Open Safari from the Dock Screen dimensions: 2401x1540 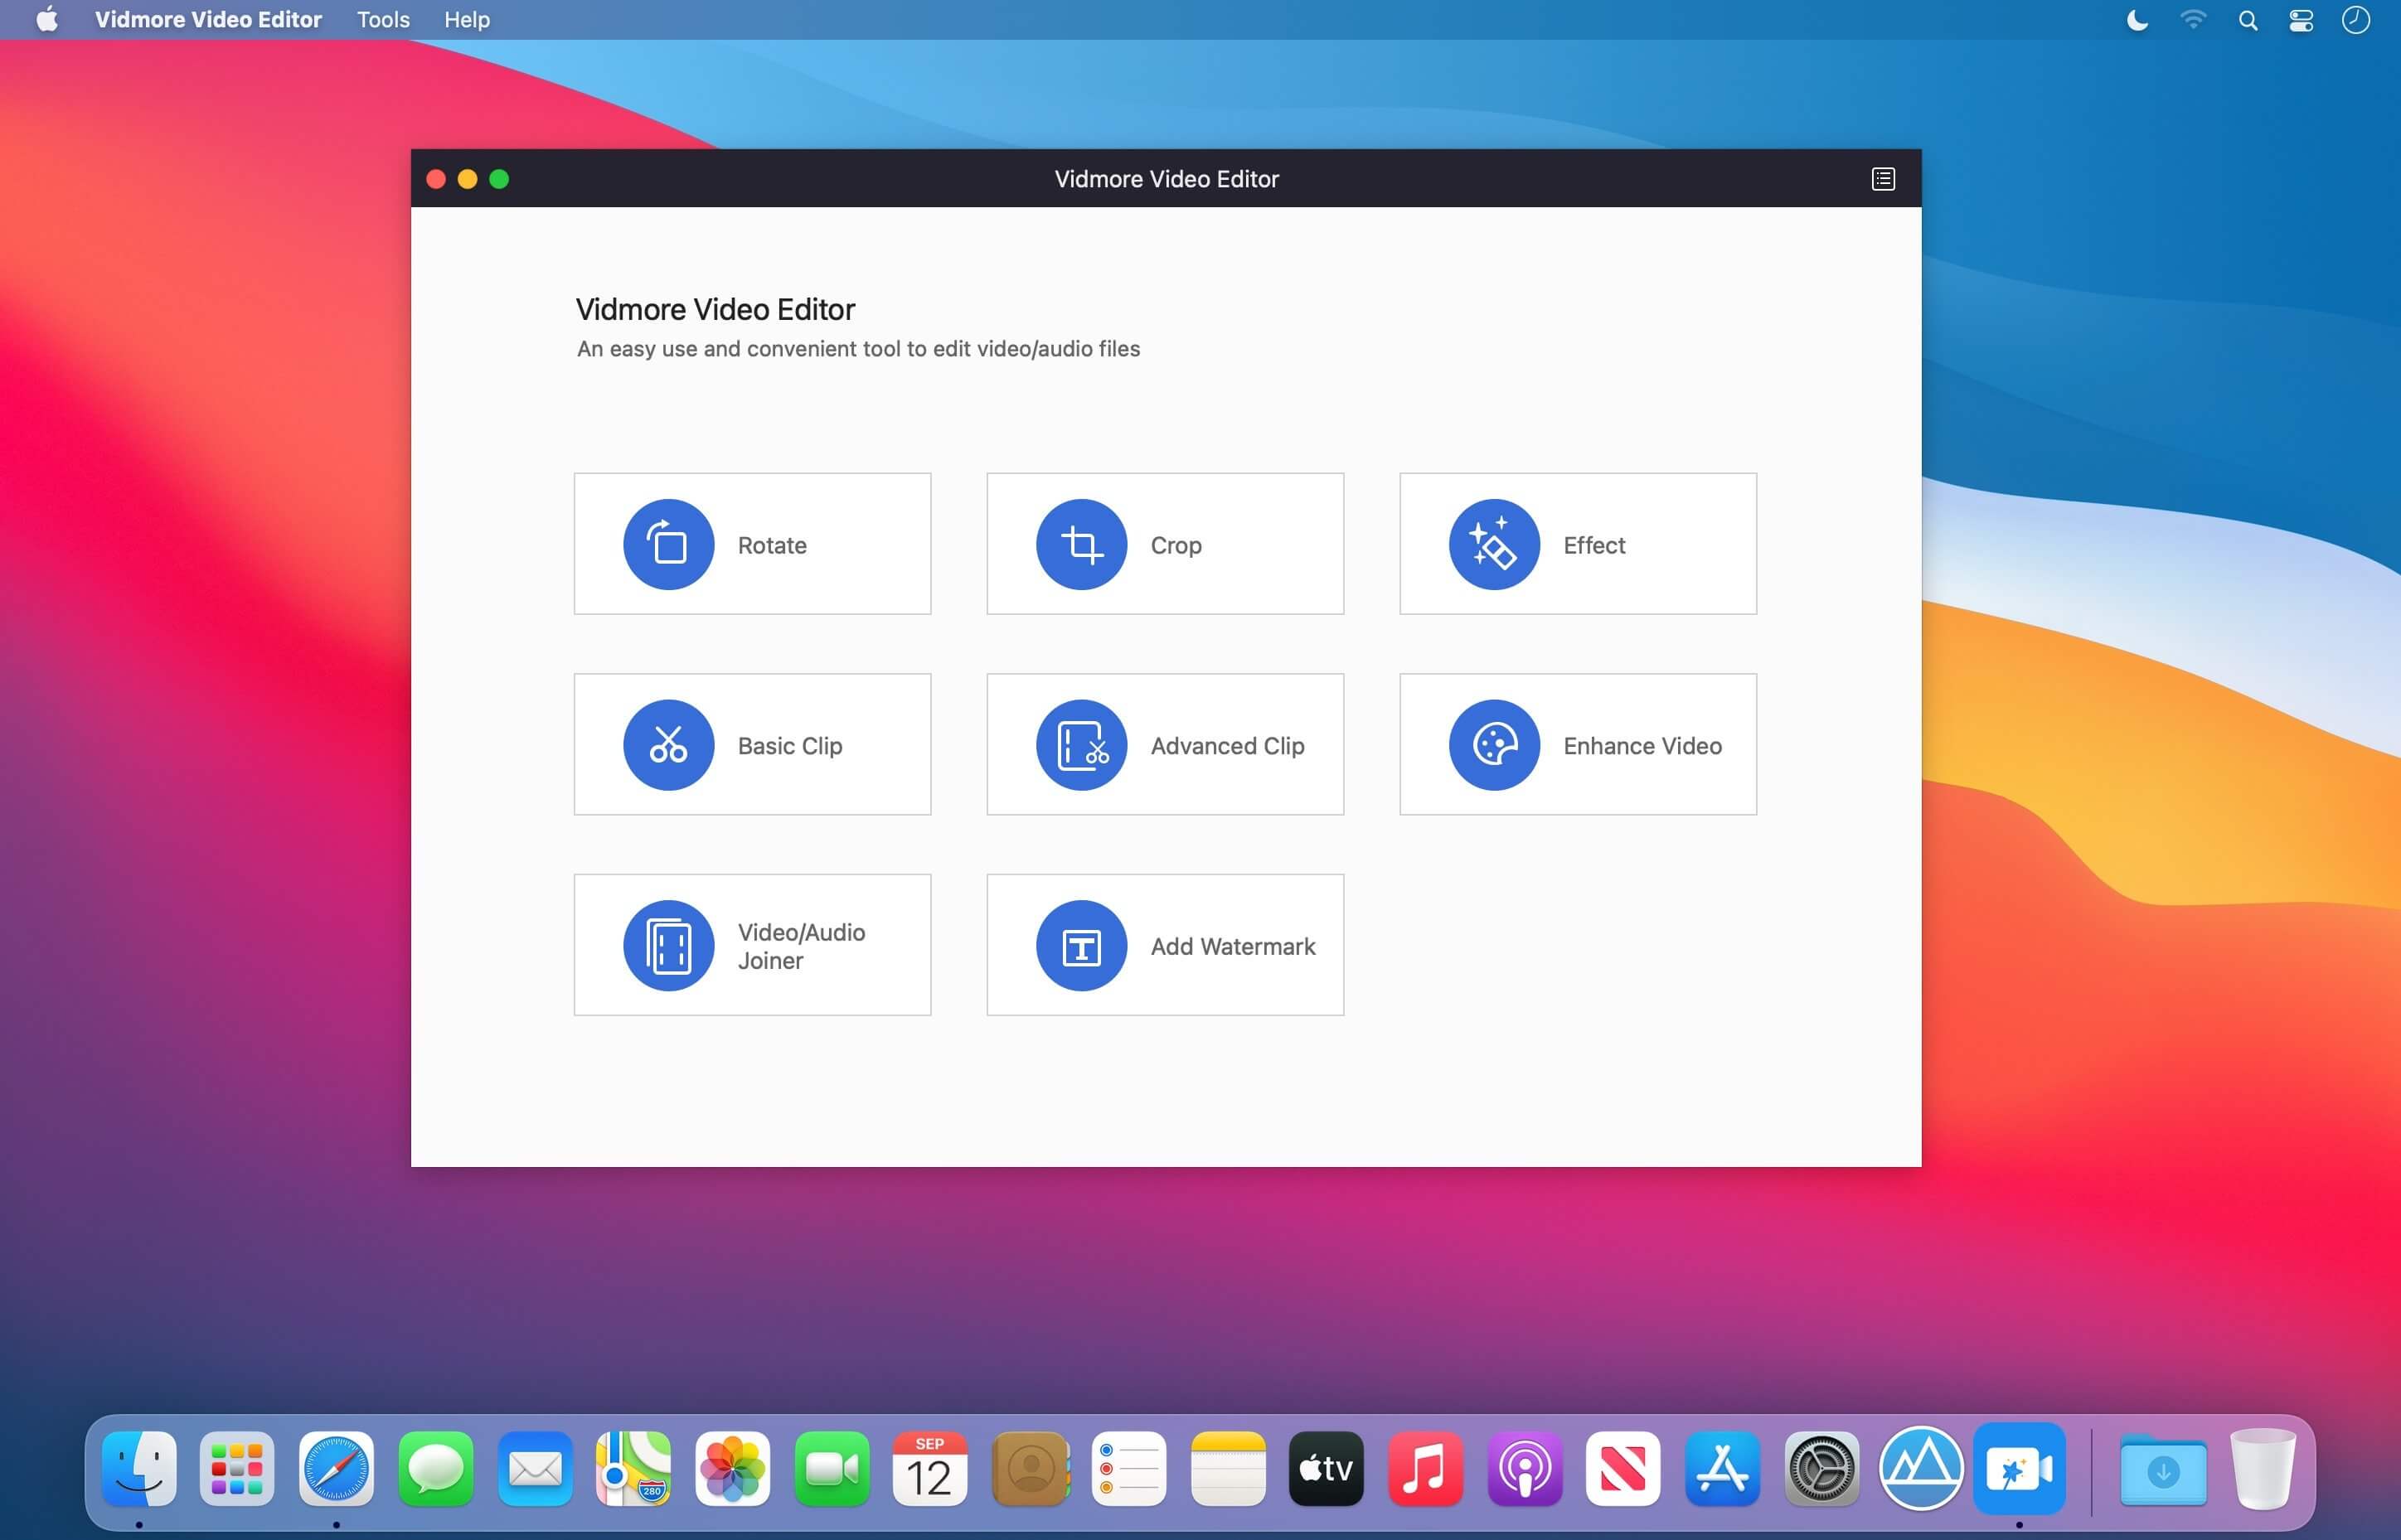(336, 1469)
